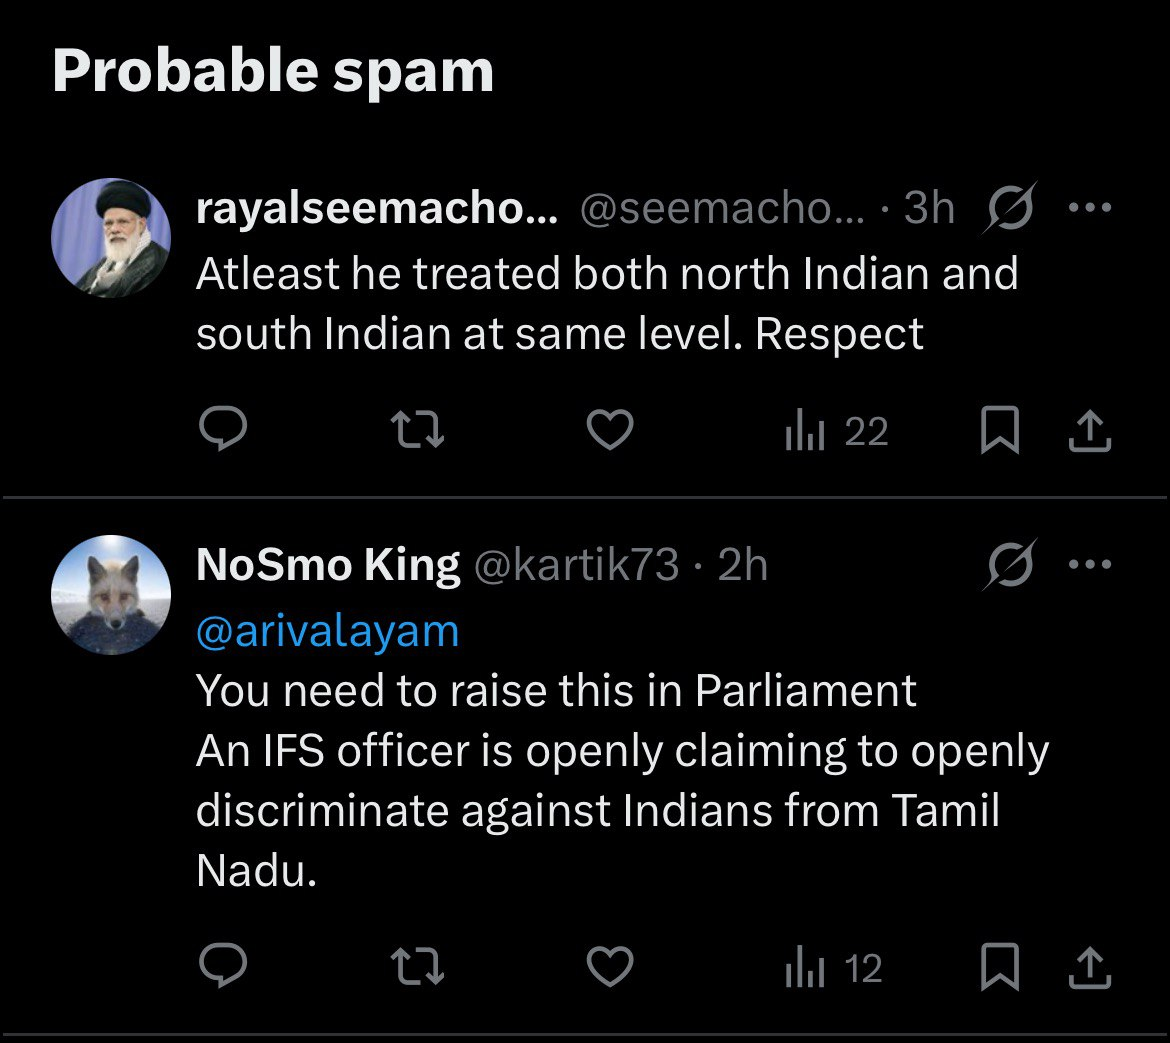The image size is (1170, 1043).
Task: Reply to NoSmo King's tweet
Action: [x=222, y=967]
